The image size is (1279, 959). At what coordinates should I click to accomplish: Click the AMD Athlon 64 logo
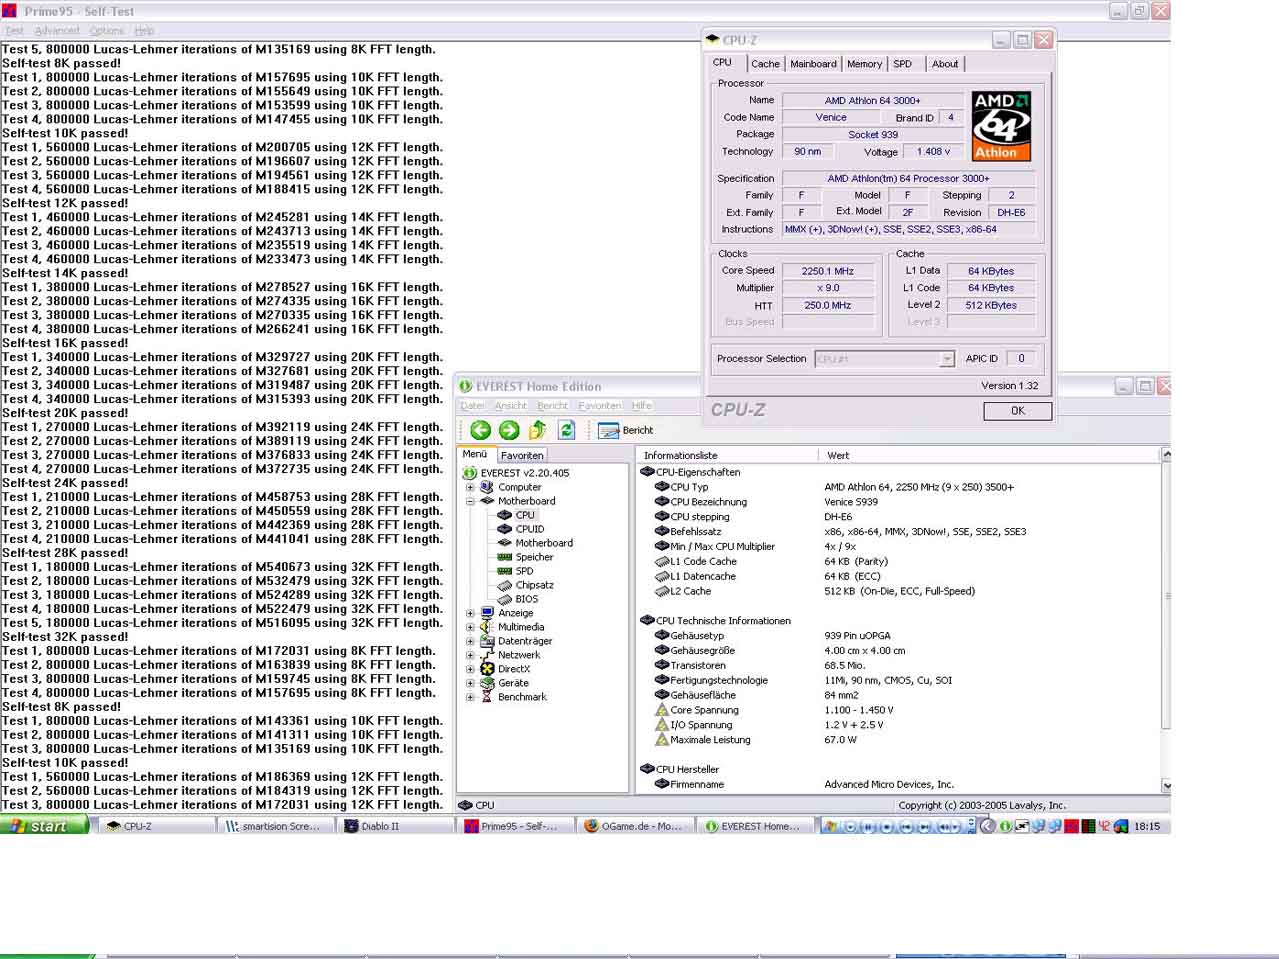pyautogui.click(x=1001, y=126)
